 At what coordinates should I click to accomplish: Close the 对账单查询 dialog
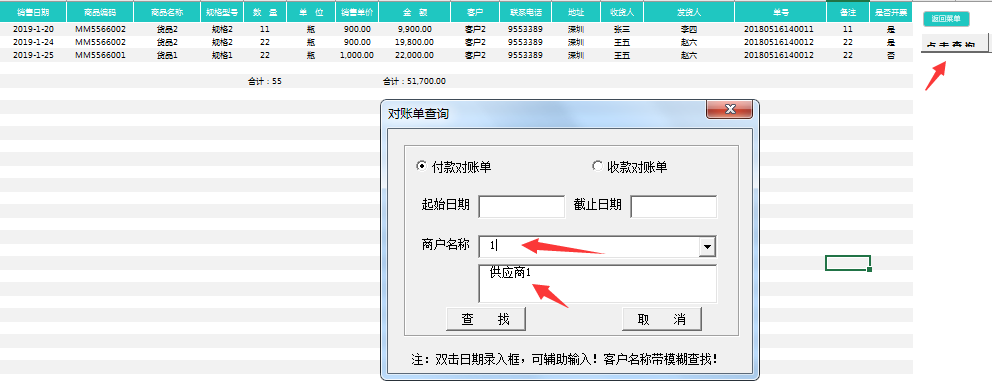[729, 109]
